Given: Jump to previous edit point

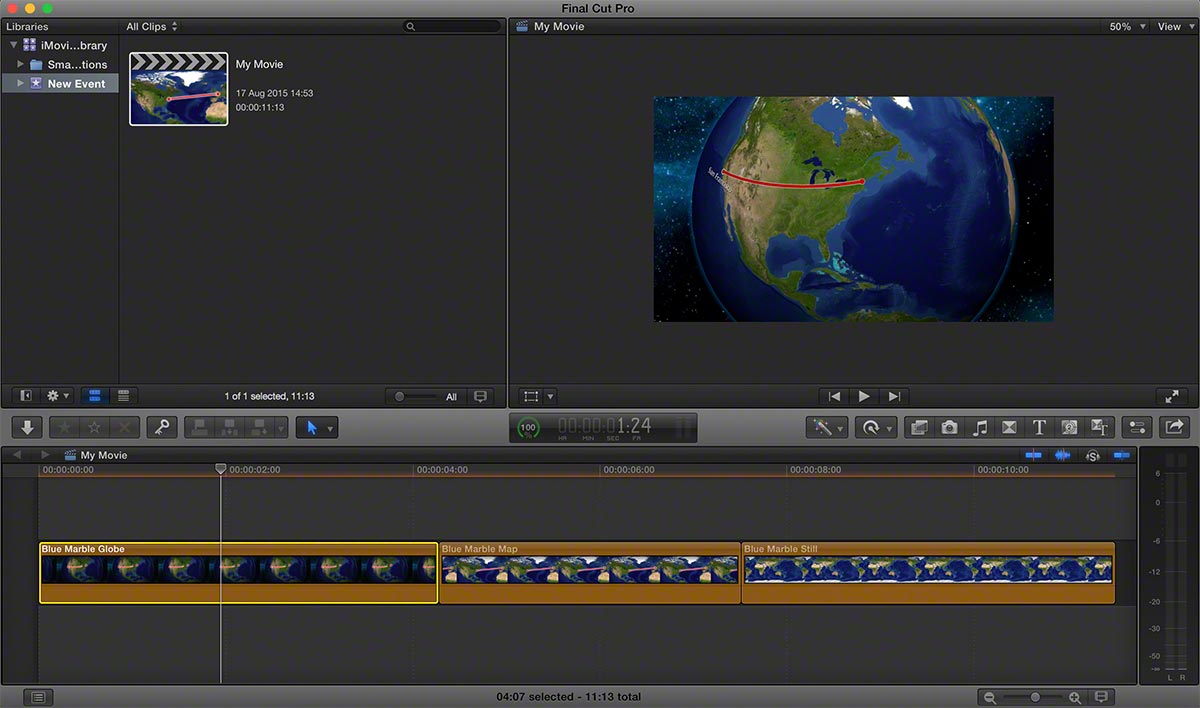Looking at the screenshot, I should pos(835,396).
